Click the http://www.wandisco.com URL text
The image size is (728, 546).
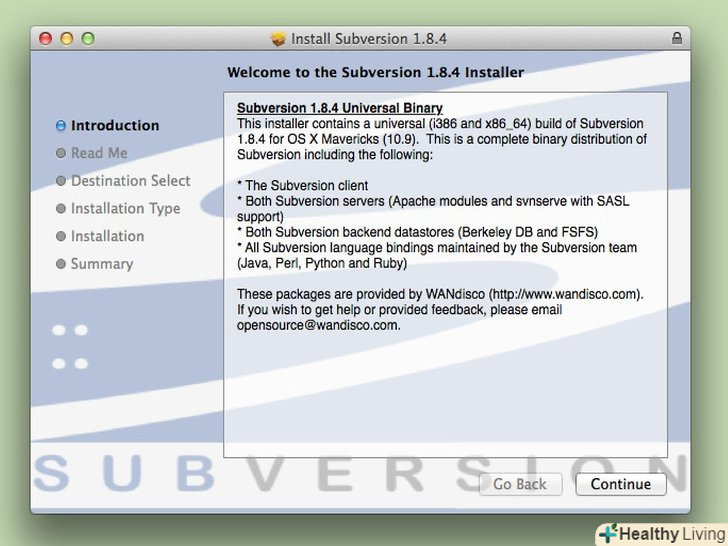[x=566, y=294]
